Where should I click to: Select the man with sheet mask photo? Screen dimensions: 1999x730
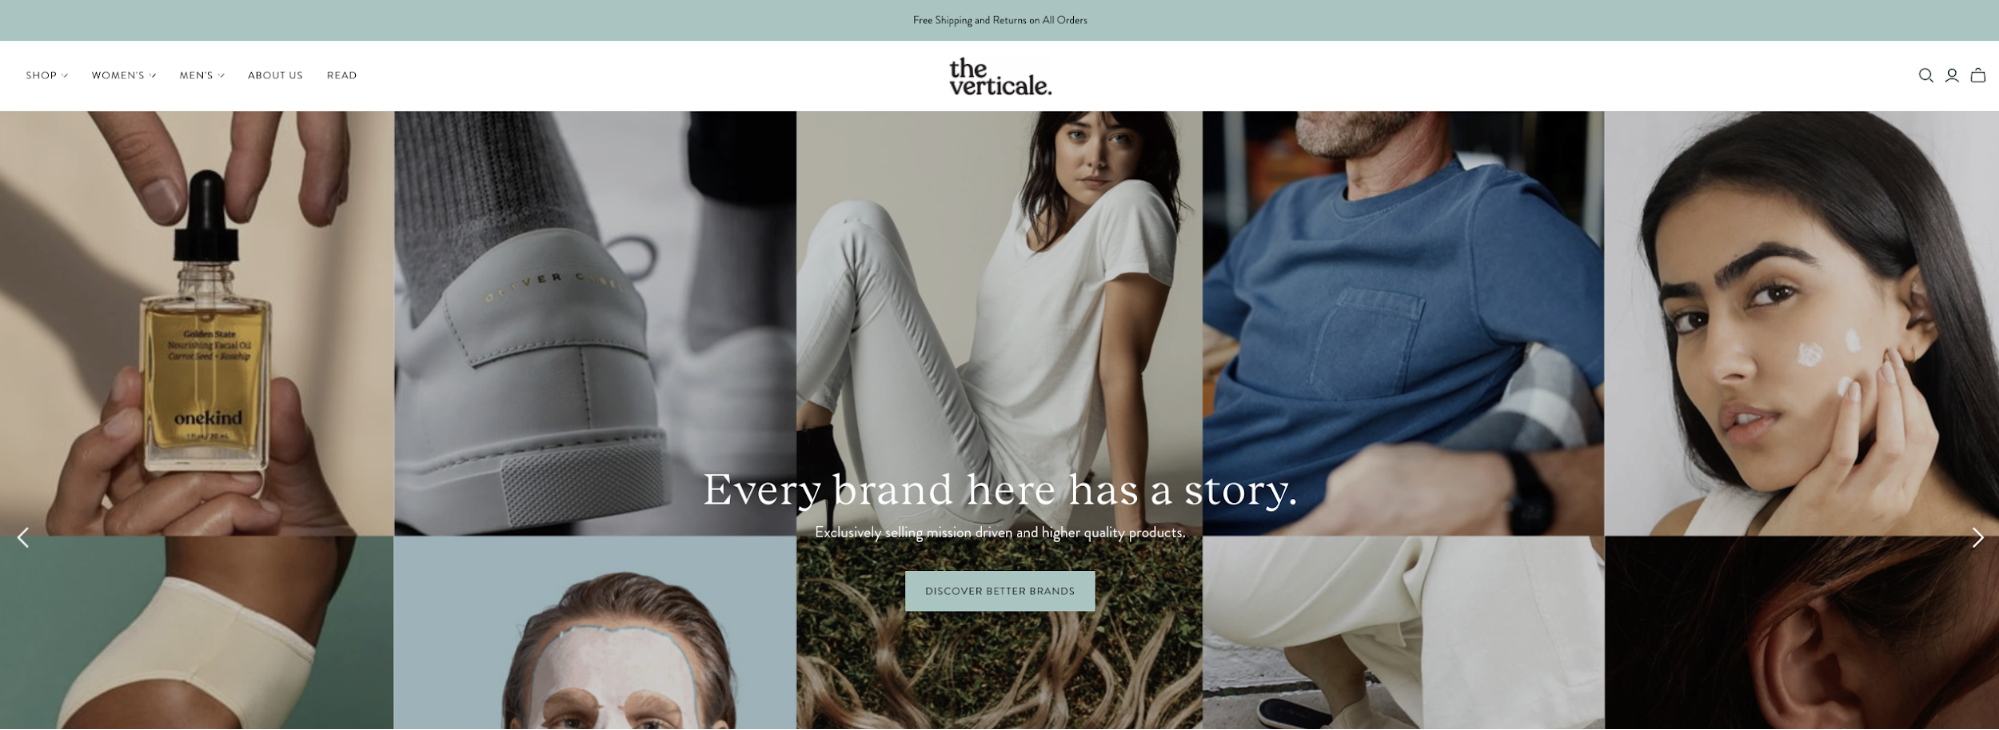(595, 633)
